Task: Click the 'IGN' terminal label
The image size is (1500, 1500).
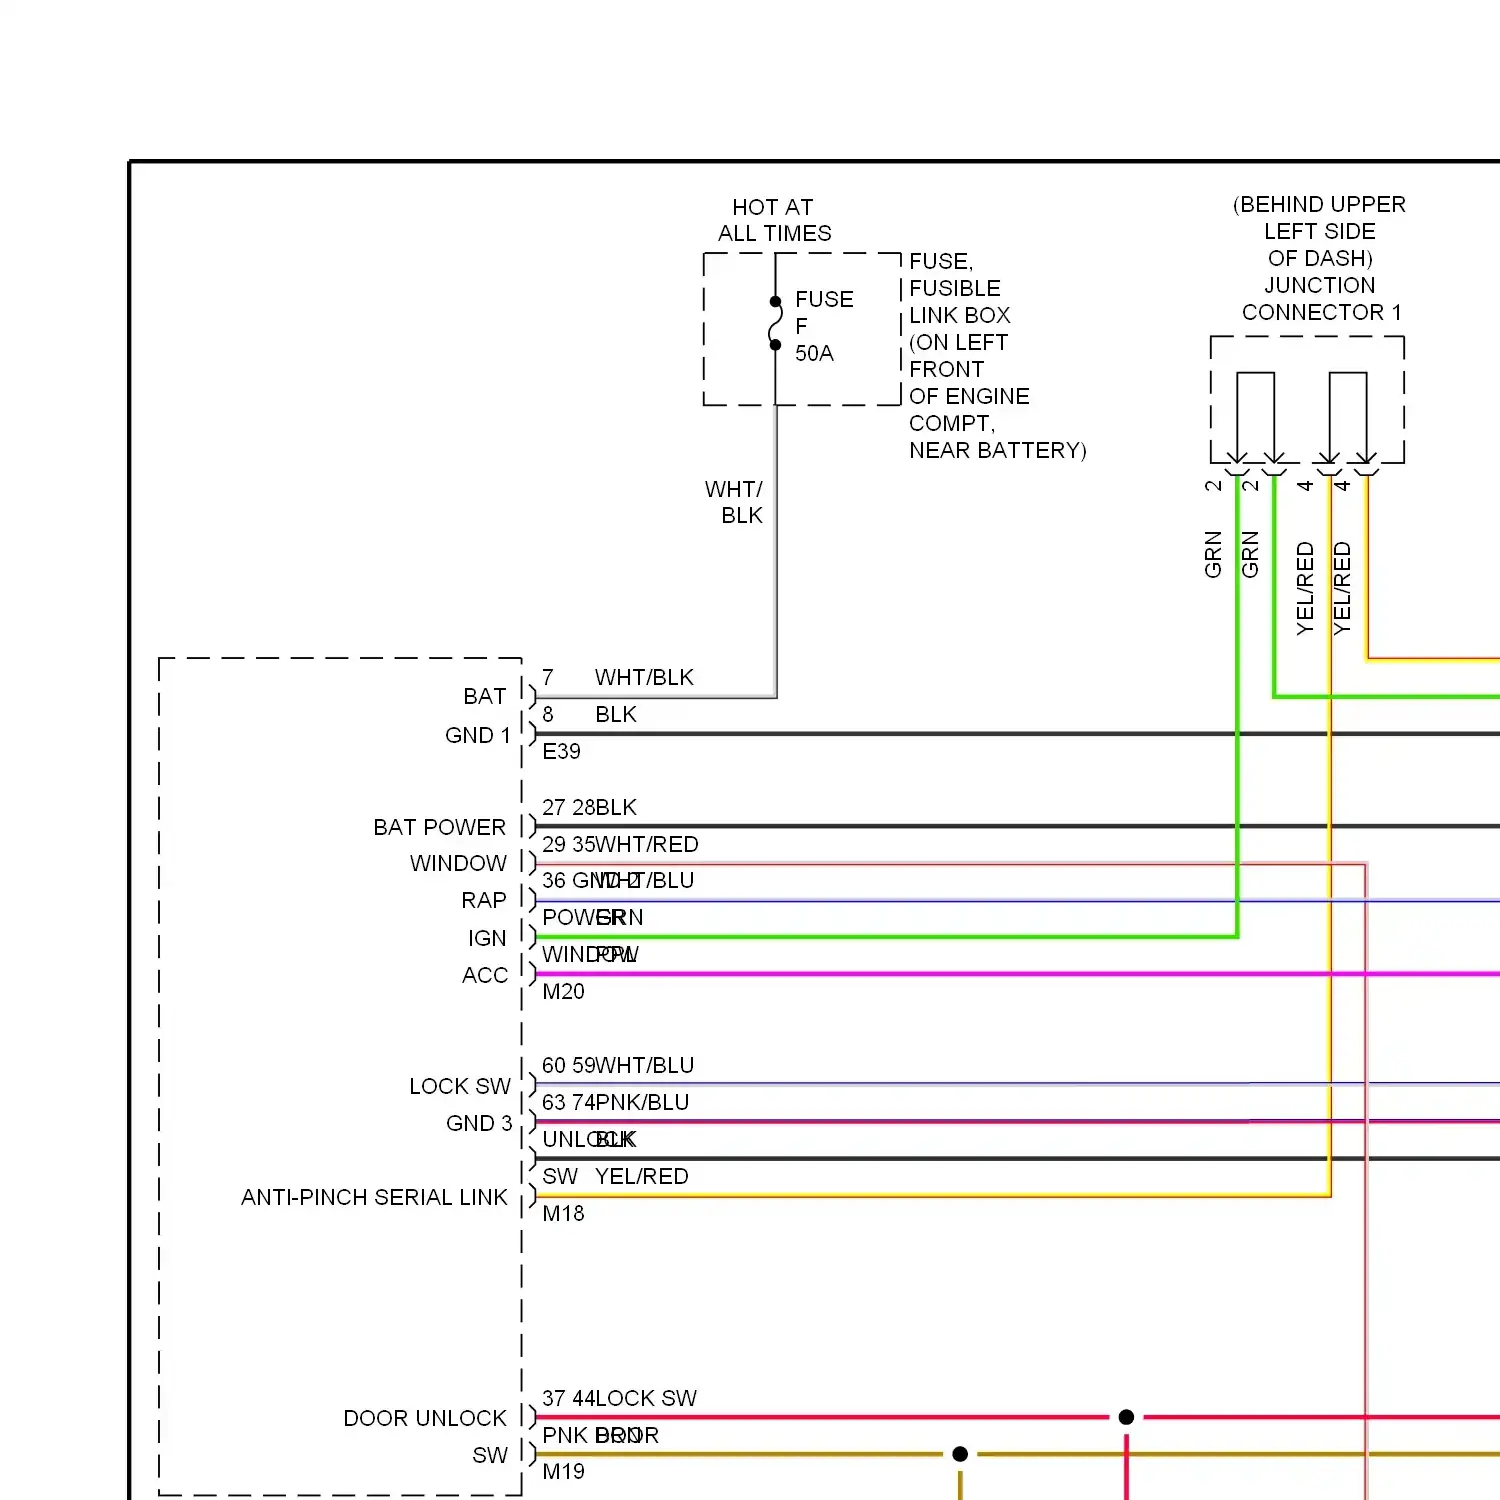Action: click(487, 938)
